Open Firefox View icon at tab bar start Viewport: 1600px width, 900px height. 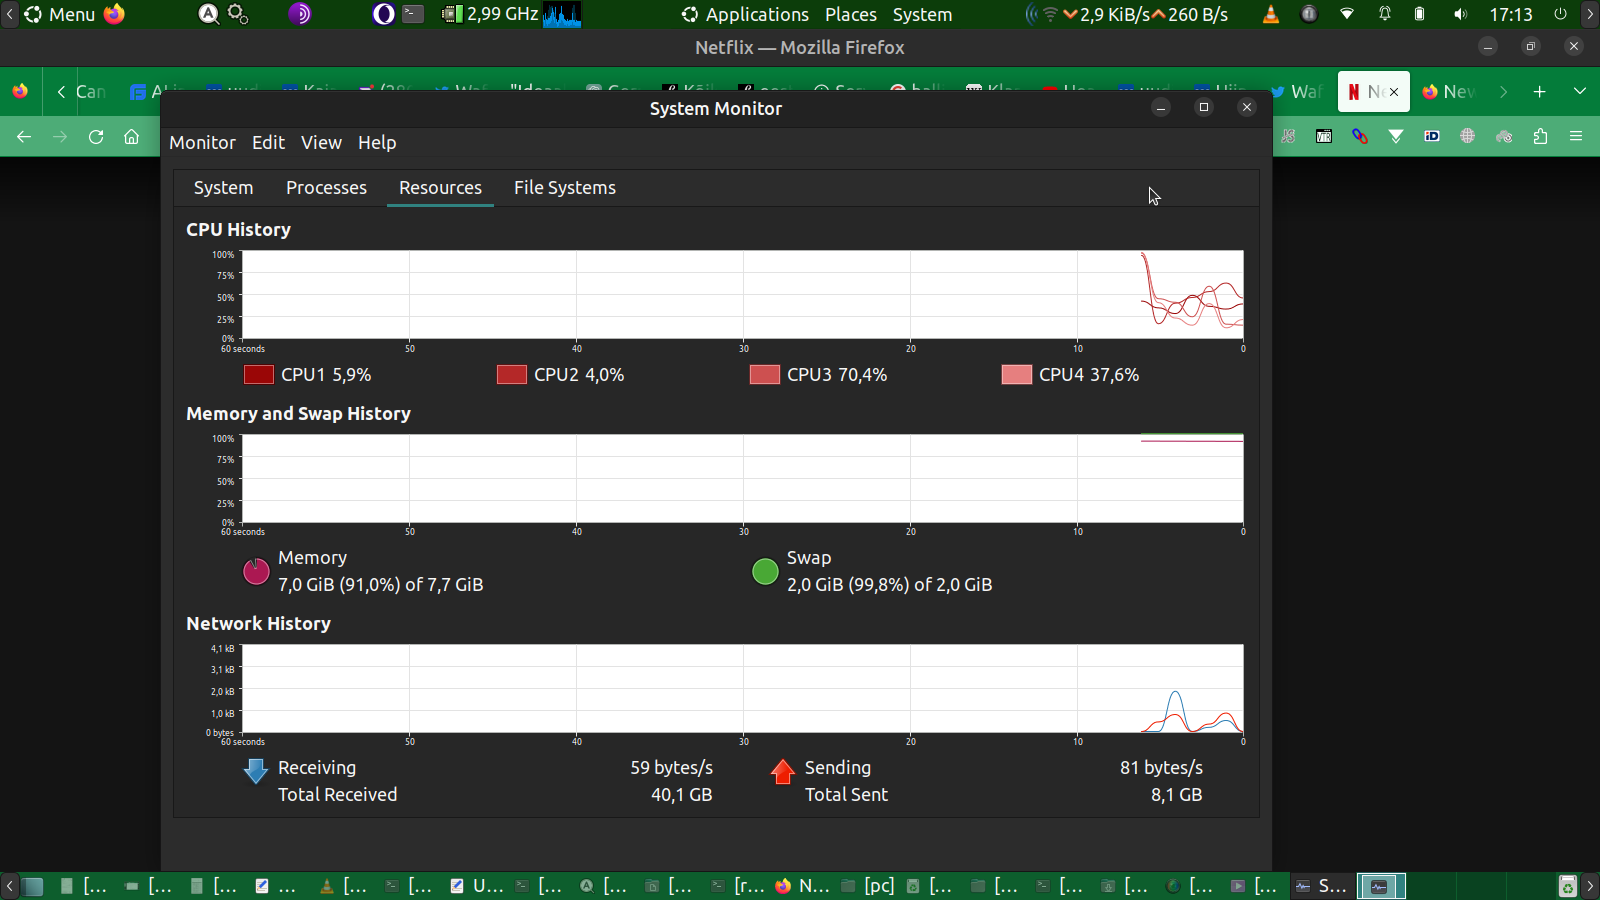coord(20,91)
